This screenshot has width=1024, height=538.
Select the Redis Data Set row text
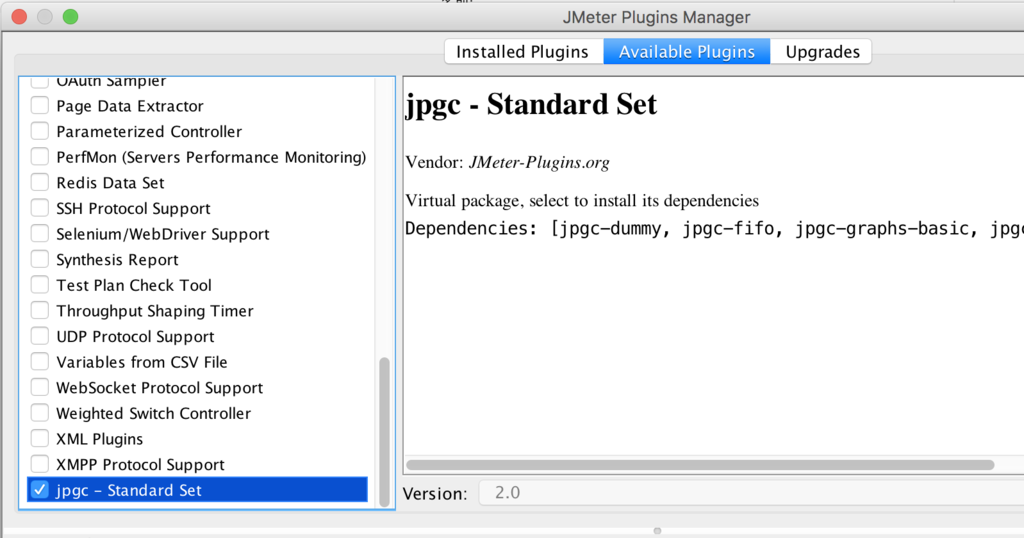point(110,183)
